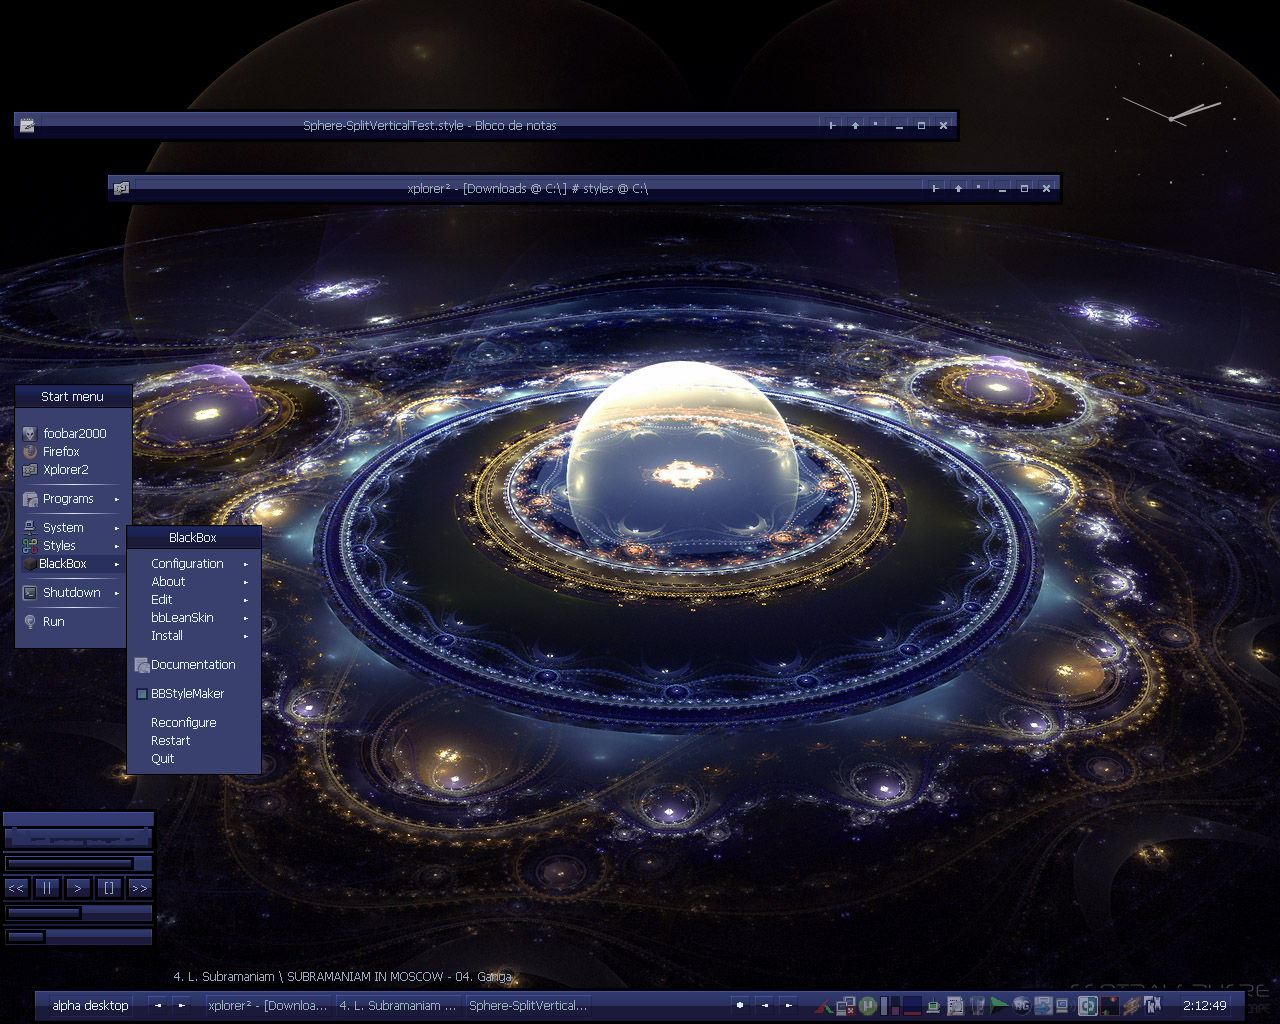Expand the System submenu
This screenshot has width=1280, height=1024.
point(74,527)
